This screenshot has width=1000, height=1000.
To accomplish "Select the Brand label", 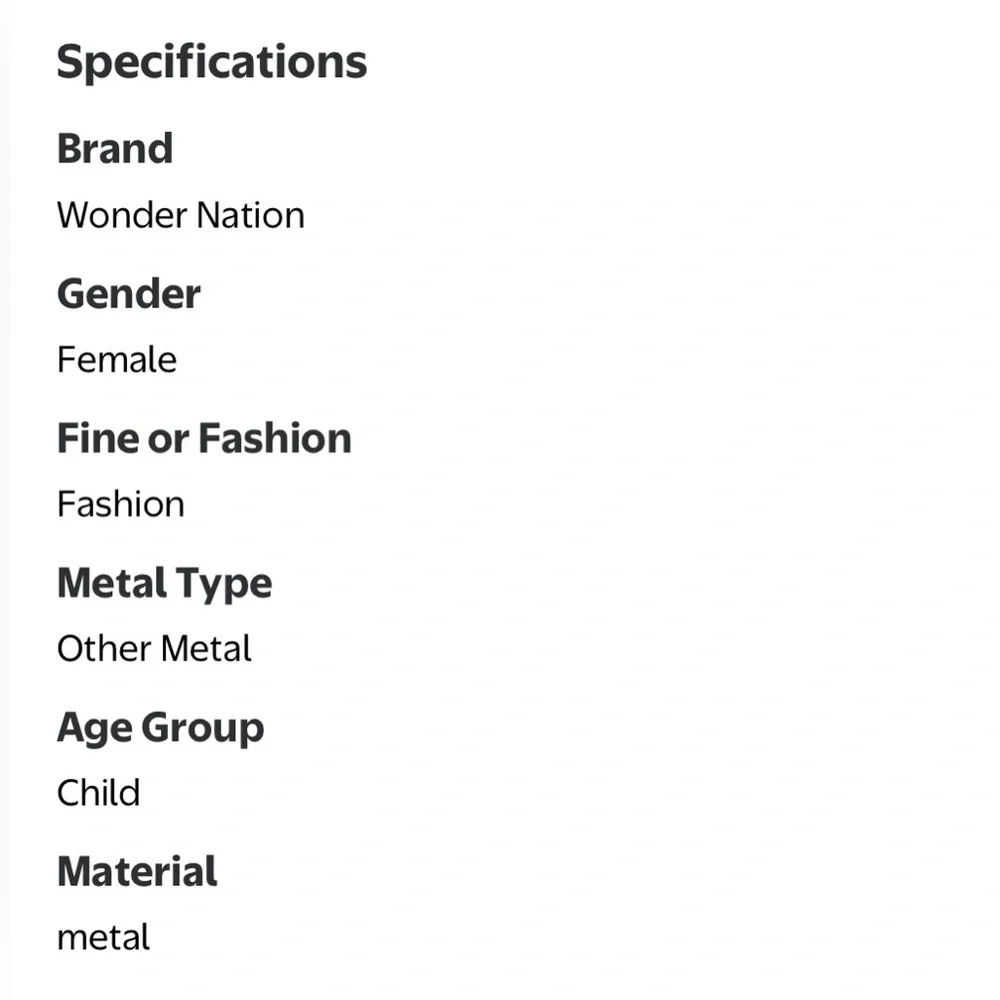I will 115,149.
